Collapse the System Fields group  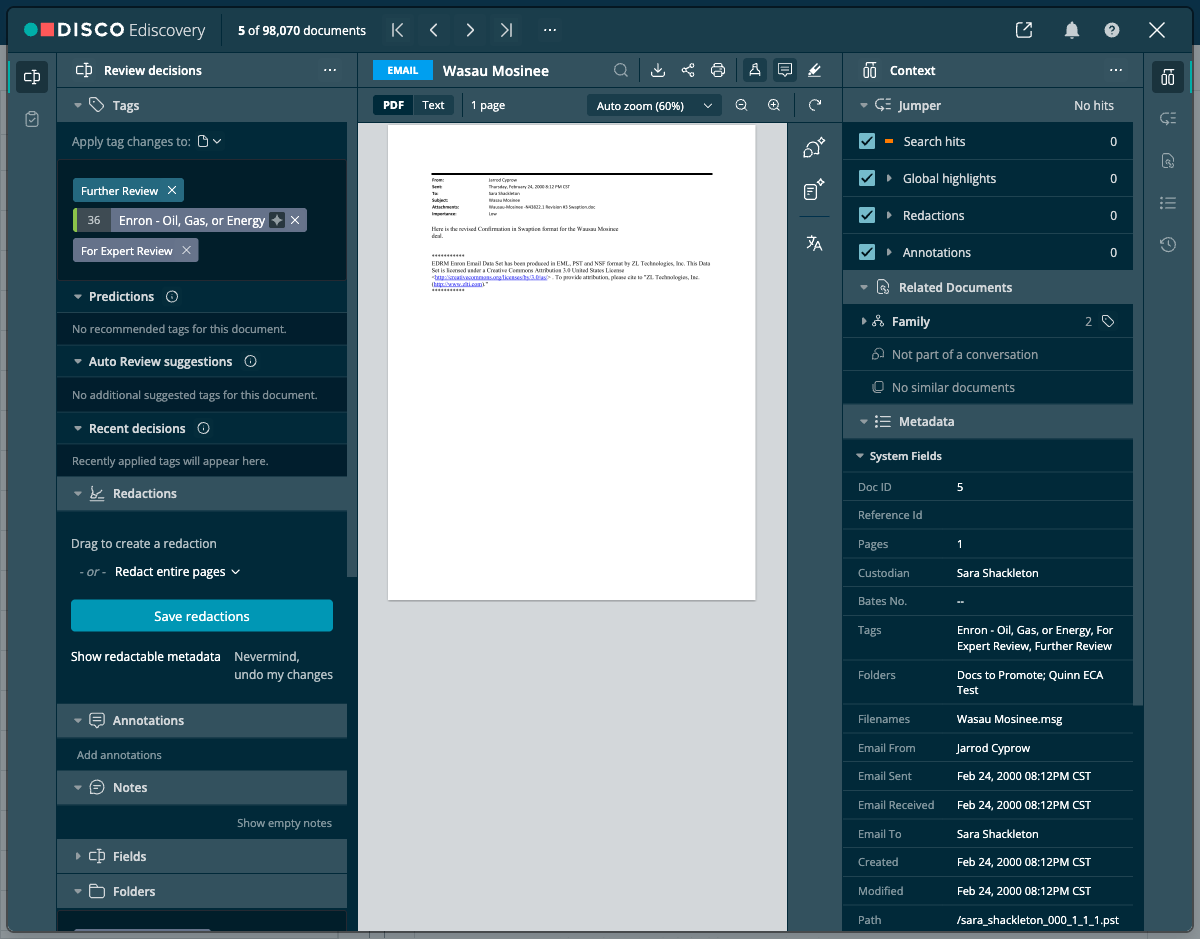(x=860, y=456)
